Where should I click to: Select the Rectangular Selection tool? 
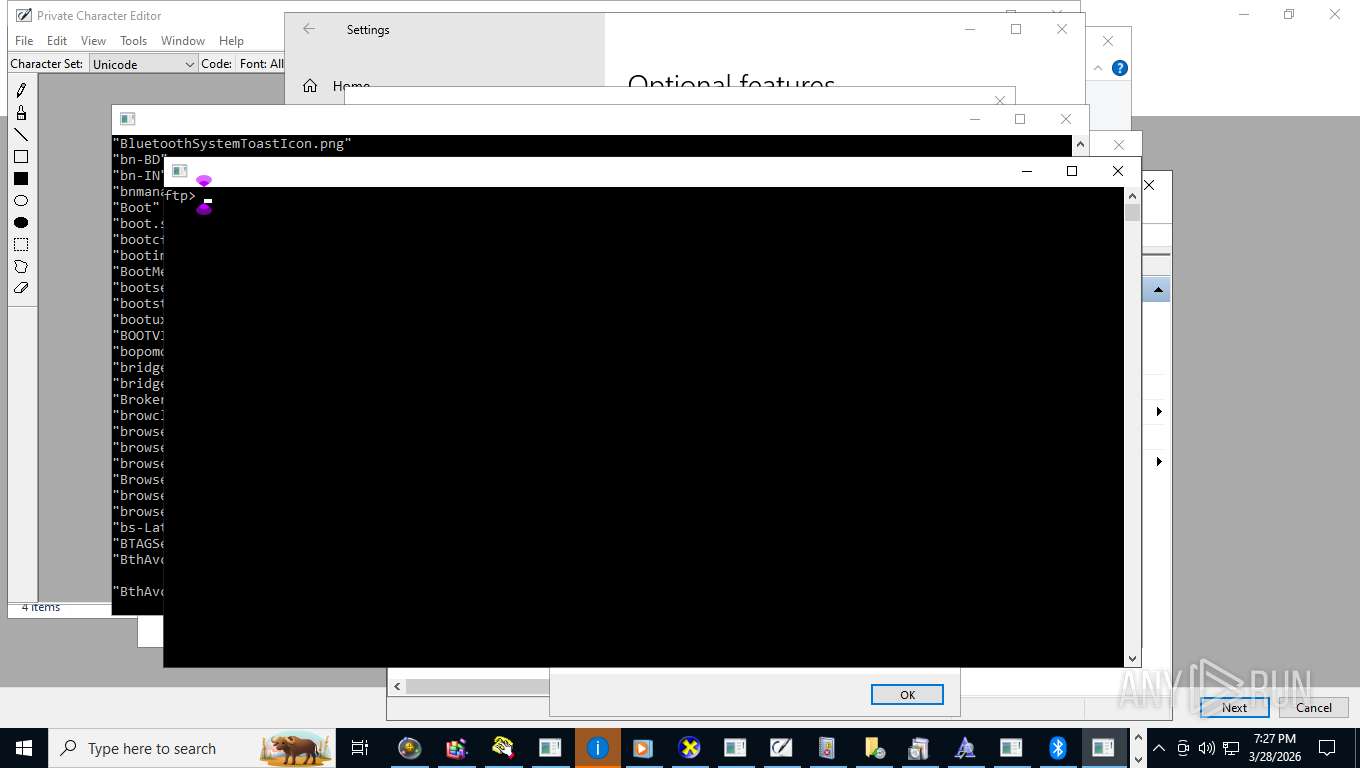(x=21, y=245)
